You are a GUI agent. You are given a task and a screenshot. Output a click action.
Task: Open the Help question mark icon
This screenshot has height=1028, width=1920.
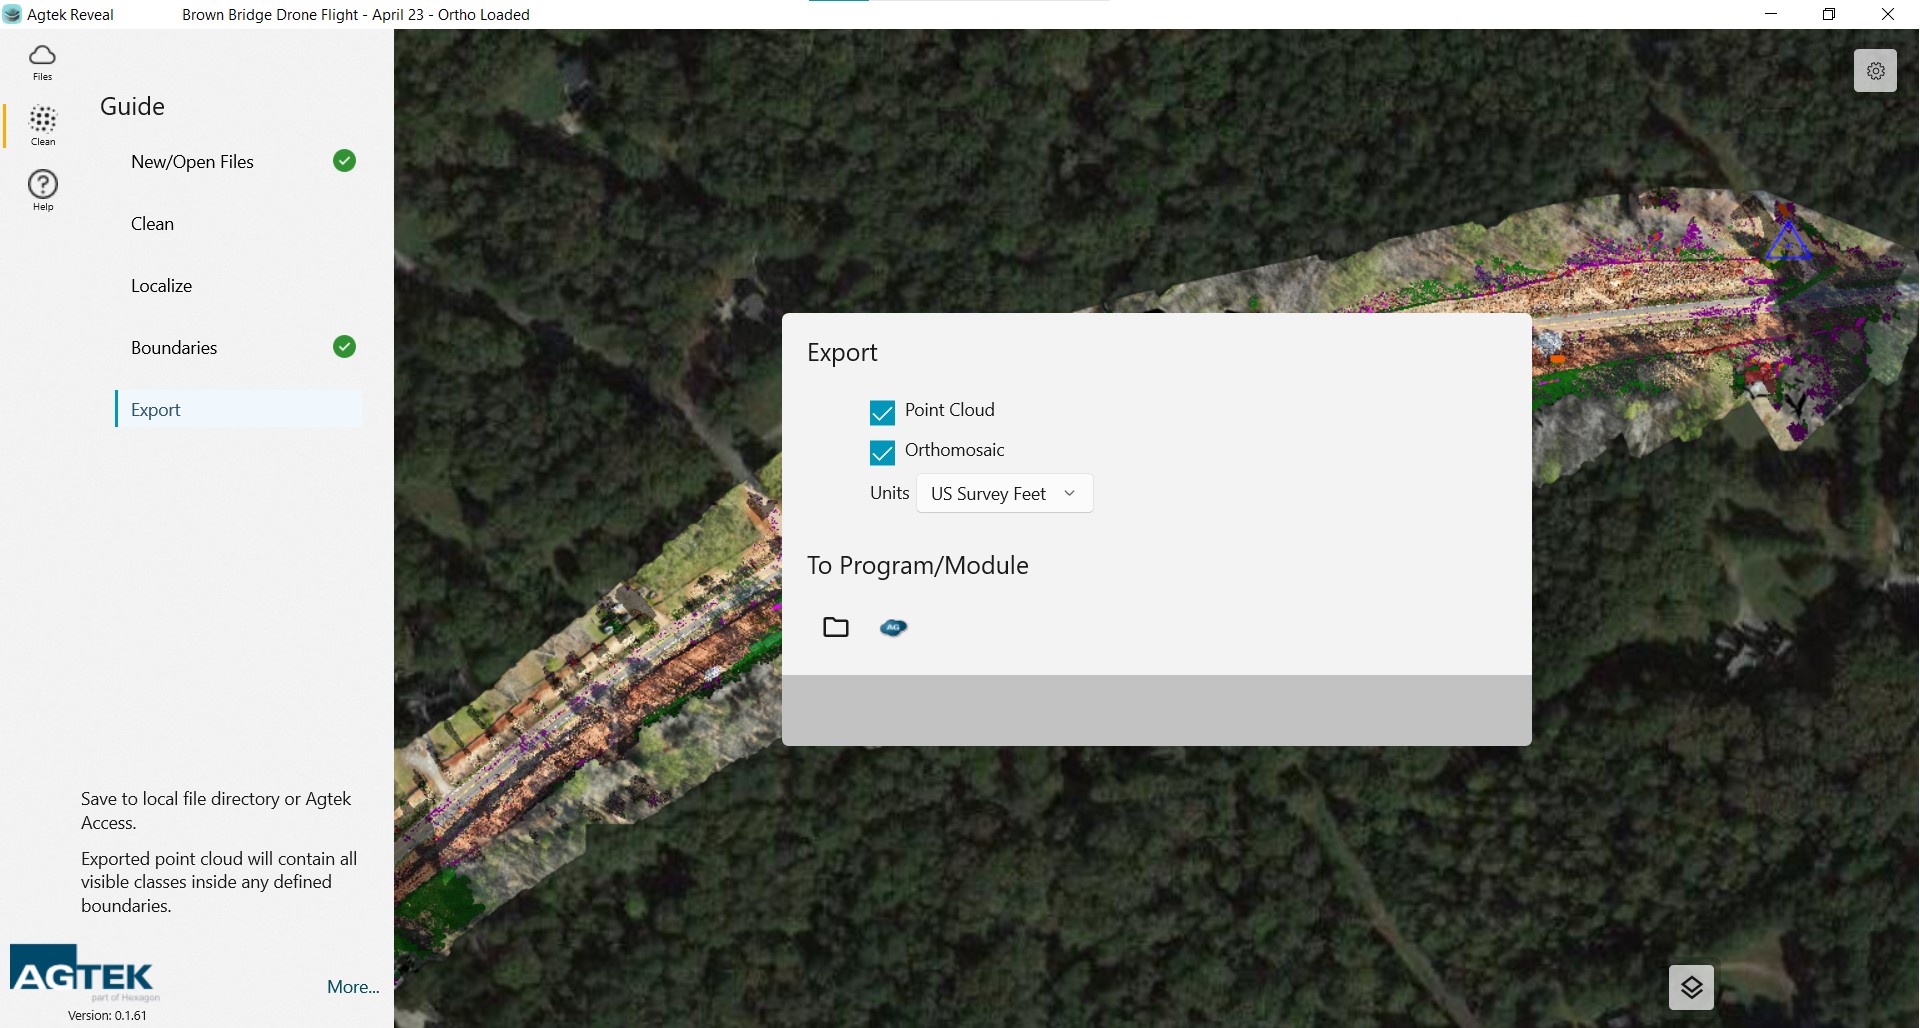click(43, 189)
